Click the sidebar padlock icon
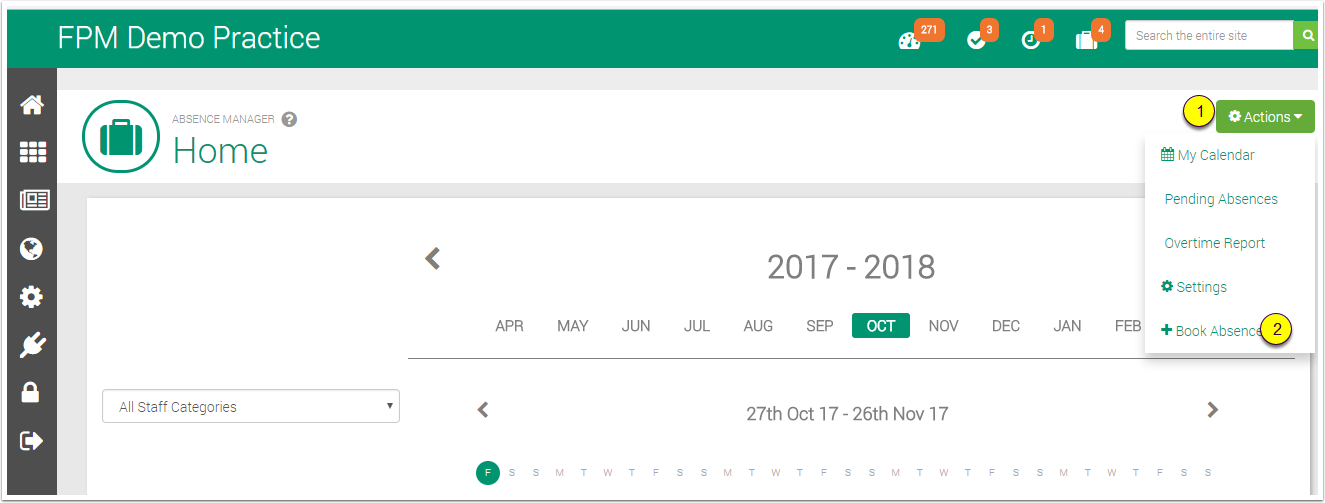The width and height of the screenshot is (1325, 503). click(x=32, y=393)
